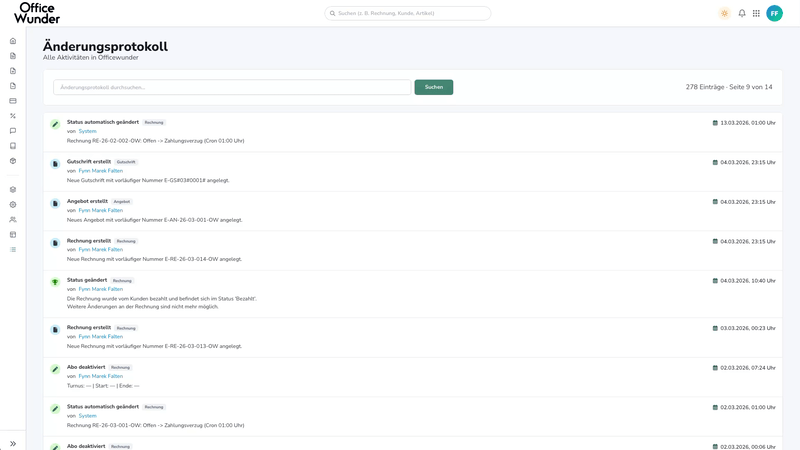Toggle the sun theme switch
The width and height of the screenshot is (800, 450).
[724, 13]
